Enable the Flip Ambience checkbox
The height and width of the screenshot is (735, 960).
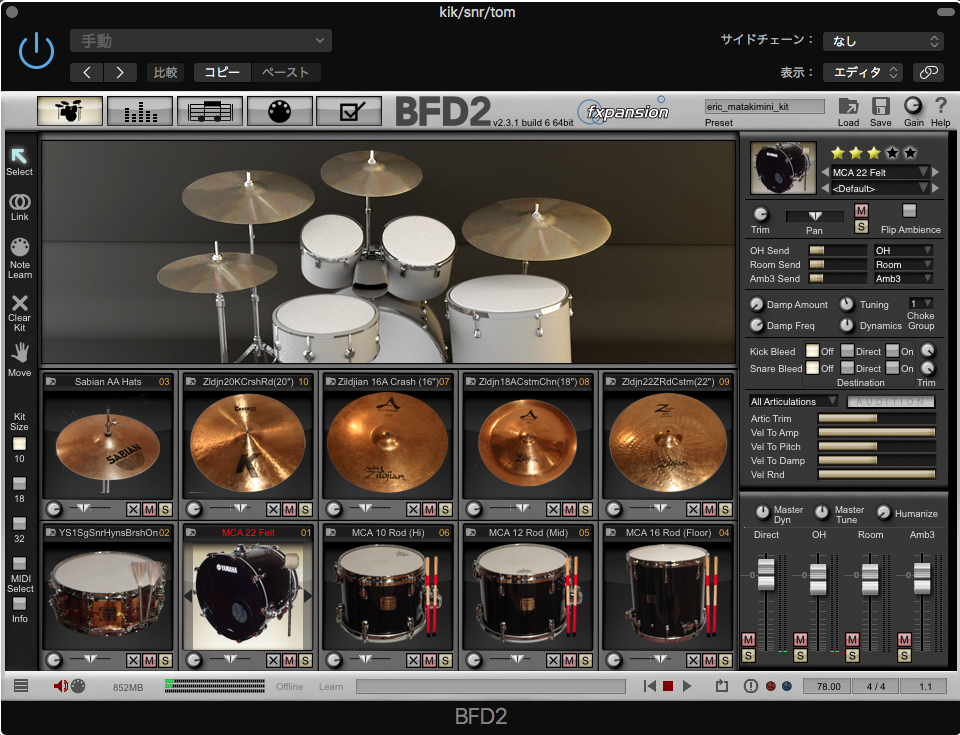[x=909, y=211]
